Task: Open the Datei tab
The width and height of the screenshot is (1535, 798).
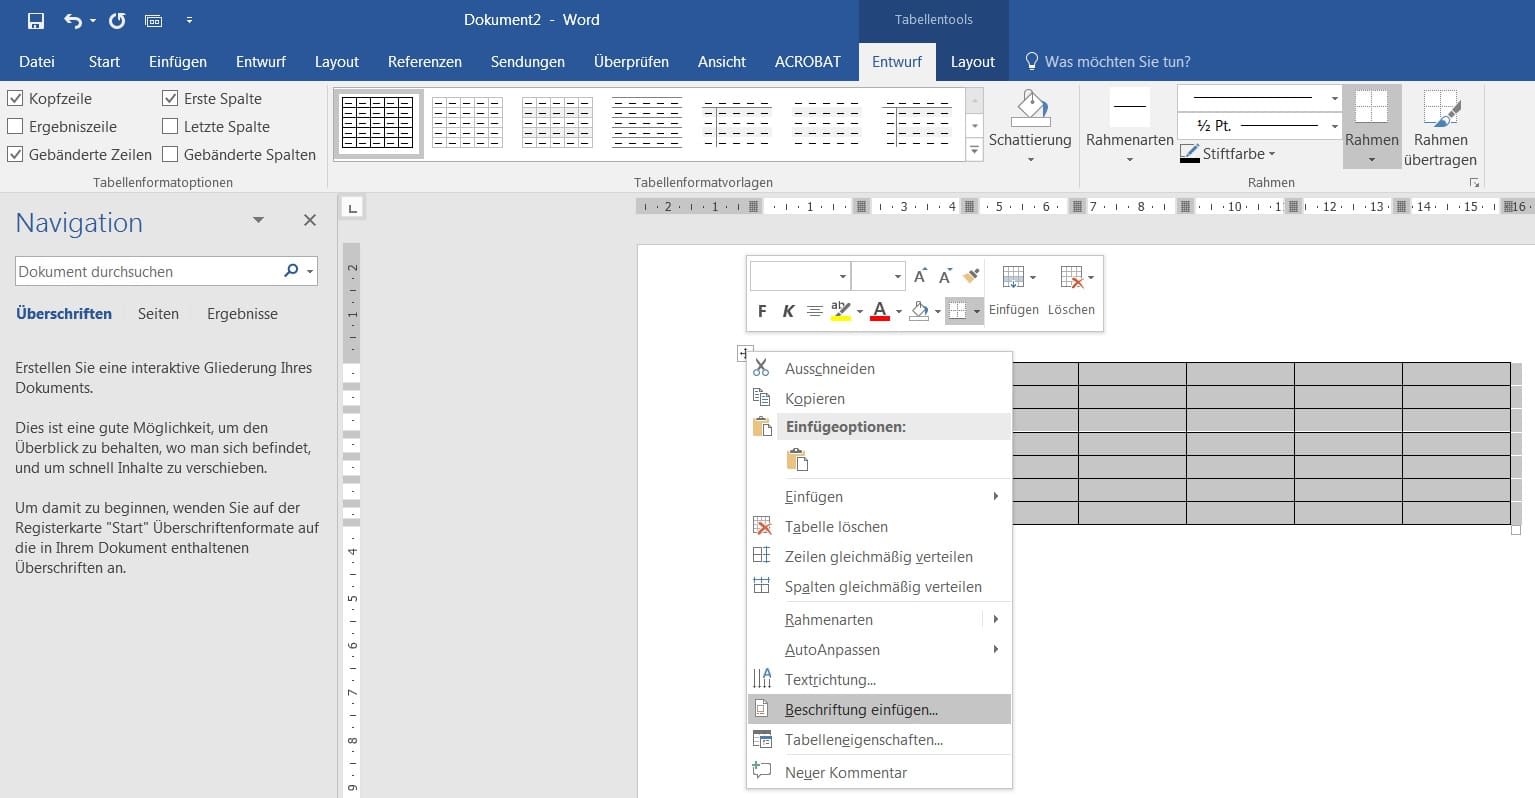Action: pos(37,61)
